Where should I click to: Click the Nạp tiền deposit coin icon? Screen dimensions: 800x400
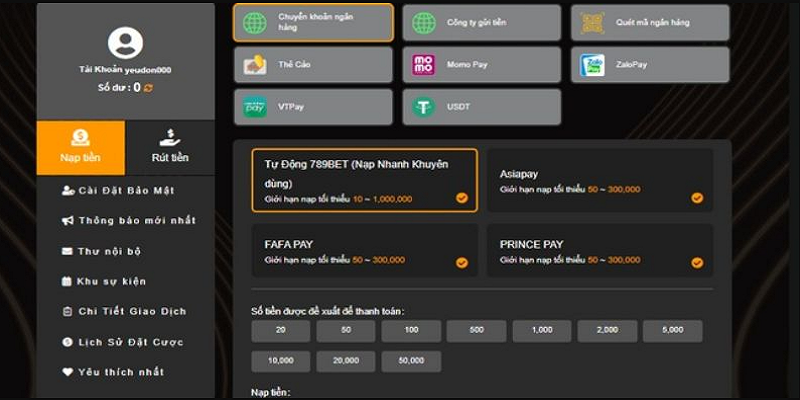[81, 137]
